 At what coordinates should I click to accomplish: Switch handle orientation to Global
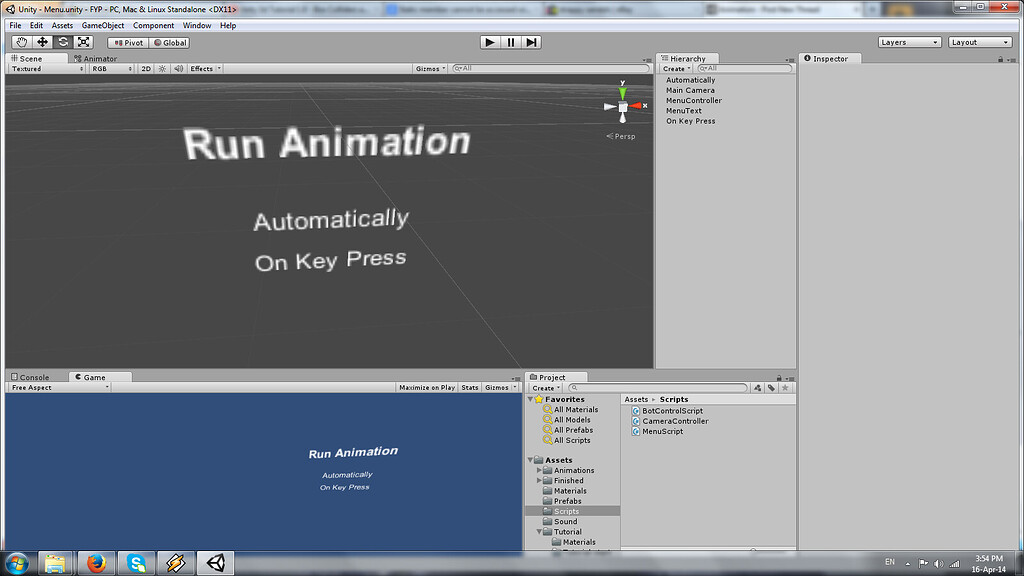[168, 42]
